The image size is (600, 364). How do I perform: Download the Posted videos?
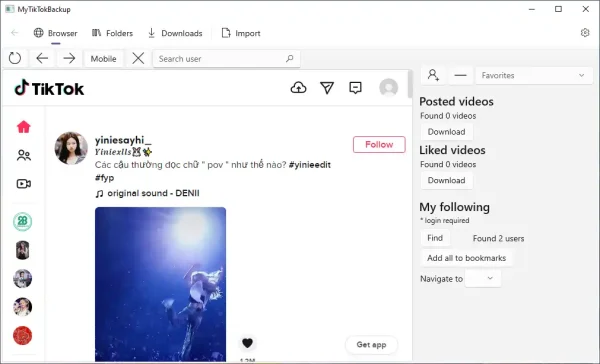[447, 132]
